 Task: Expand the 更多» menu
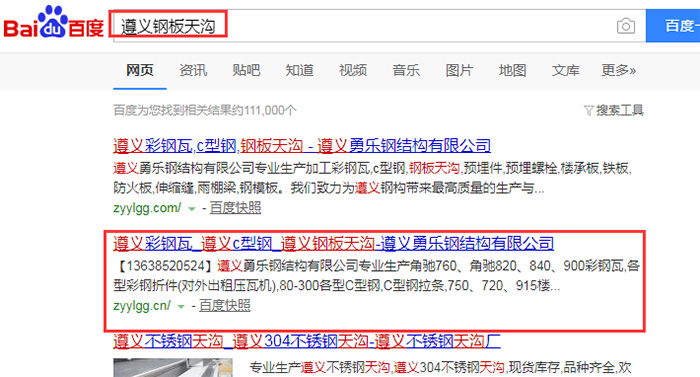[x=618, y=70]
